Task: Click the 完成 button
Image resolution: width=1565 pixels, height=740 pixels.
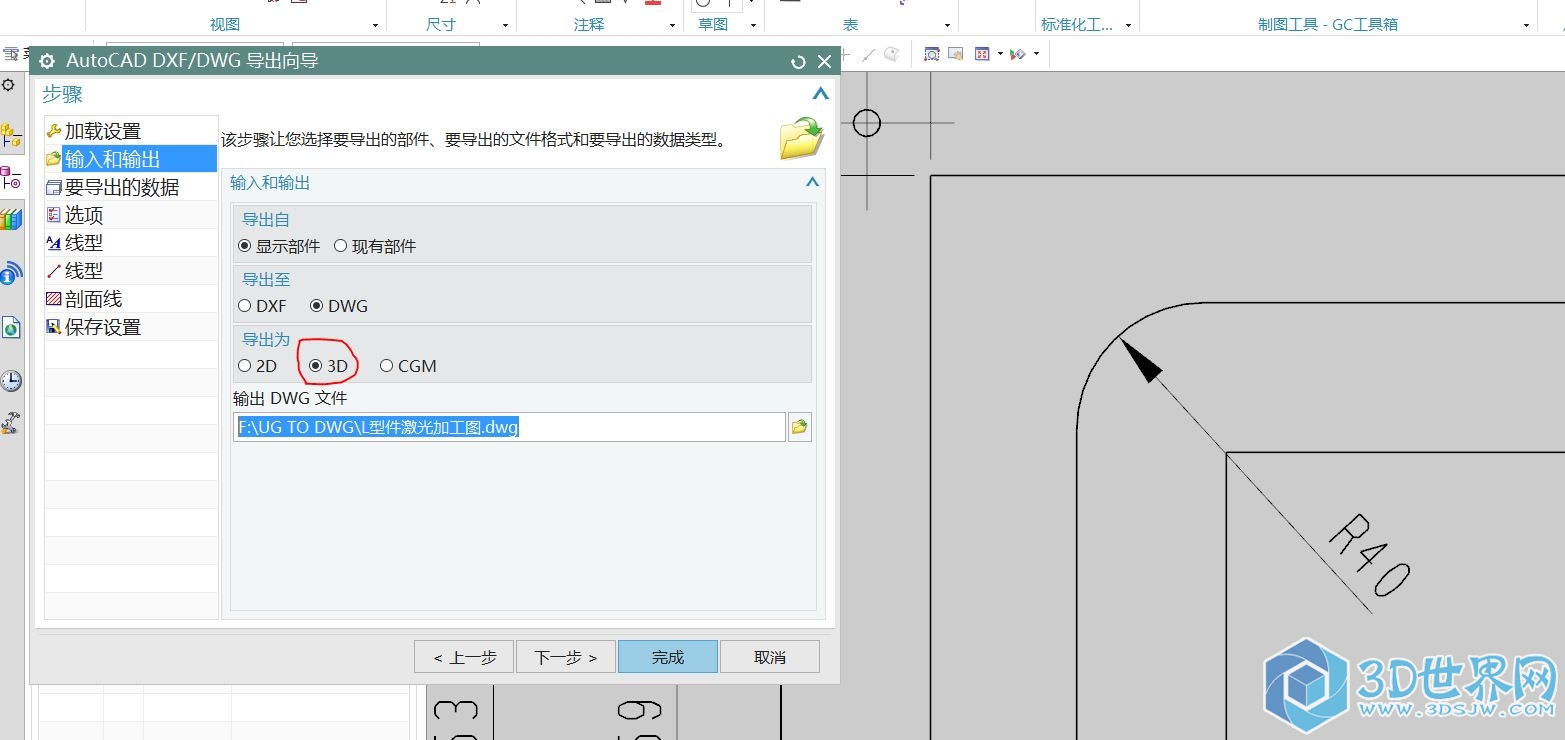Action: [x=668, y=657]
